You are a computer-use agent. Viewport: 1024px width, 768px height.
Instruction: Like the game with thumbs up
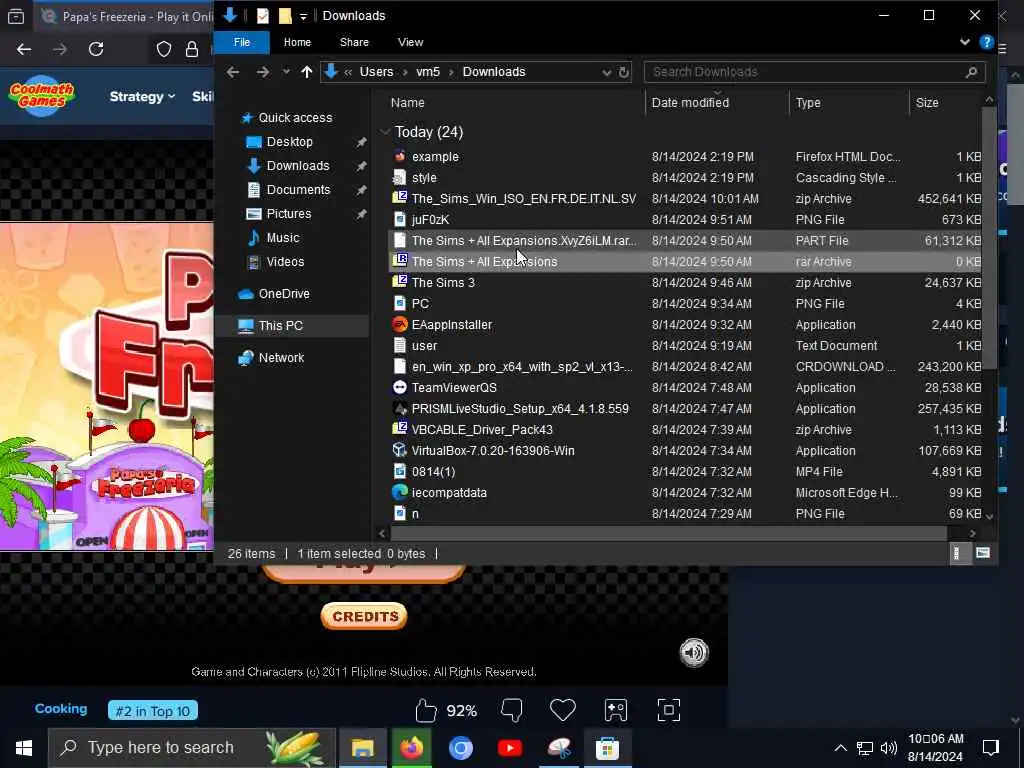click(x=426, y=711)
